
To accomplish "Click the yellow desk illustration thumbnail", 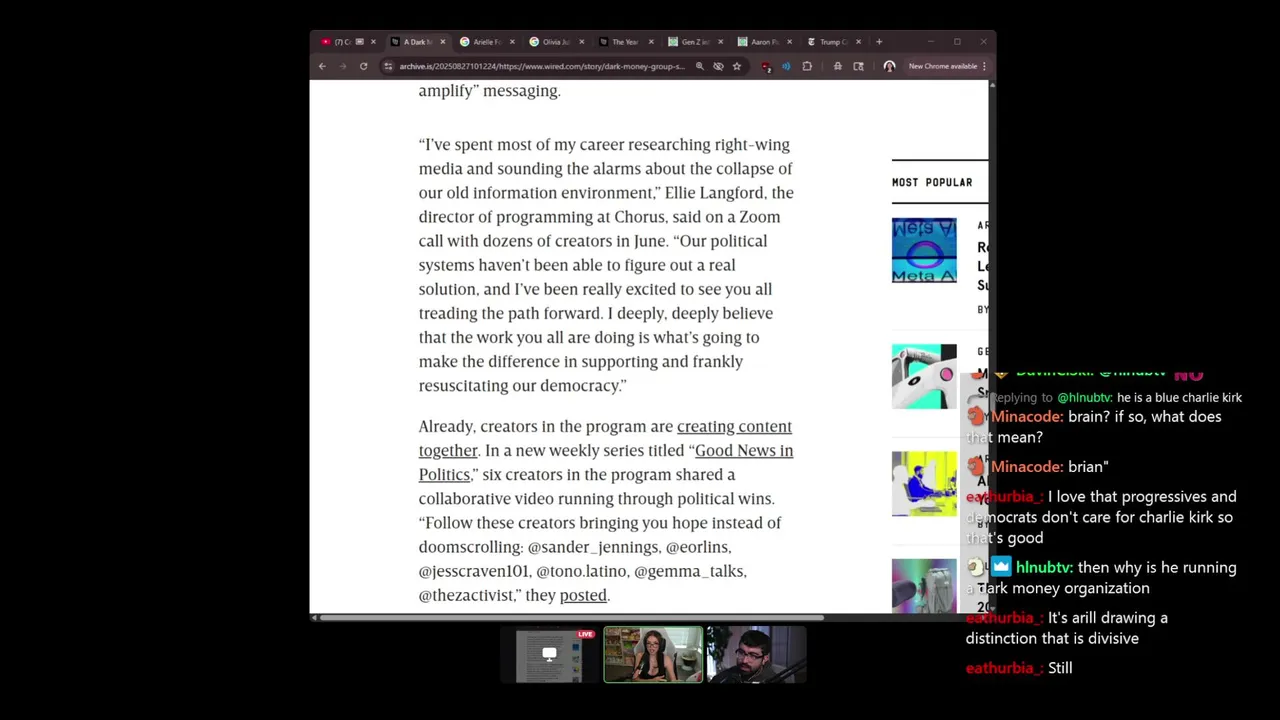I will coord(924,484).
